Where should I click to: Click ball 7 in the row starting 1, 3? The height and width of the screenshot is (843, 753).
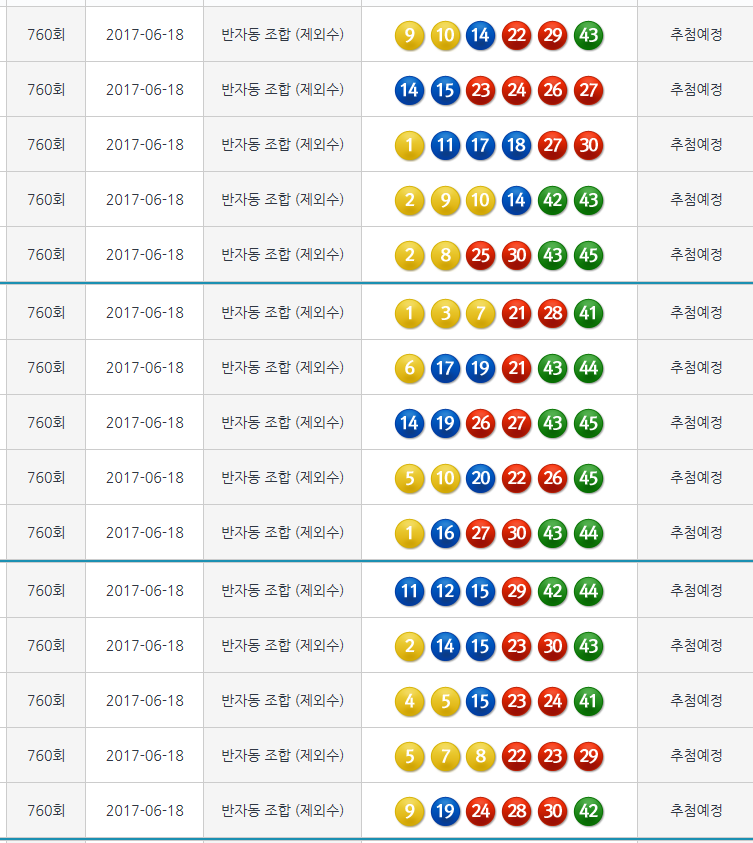point(481,313)
